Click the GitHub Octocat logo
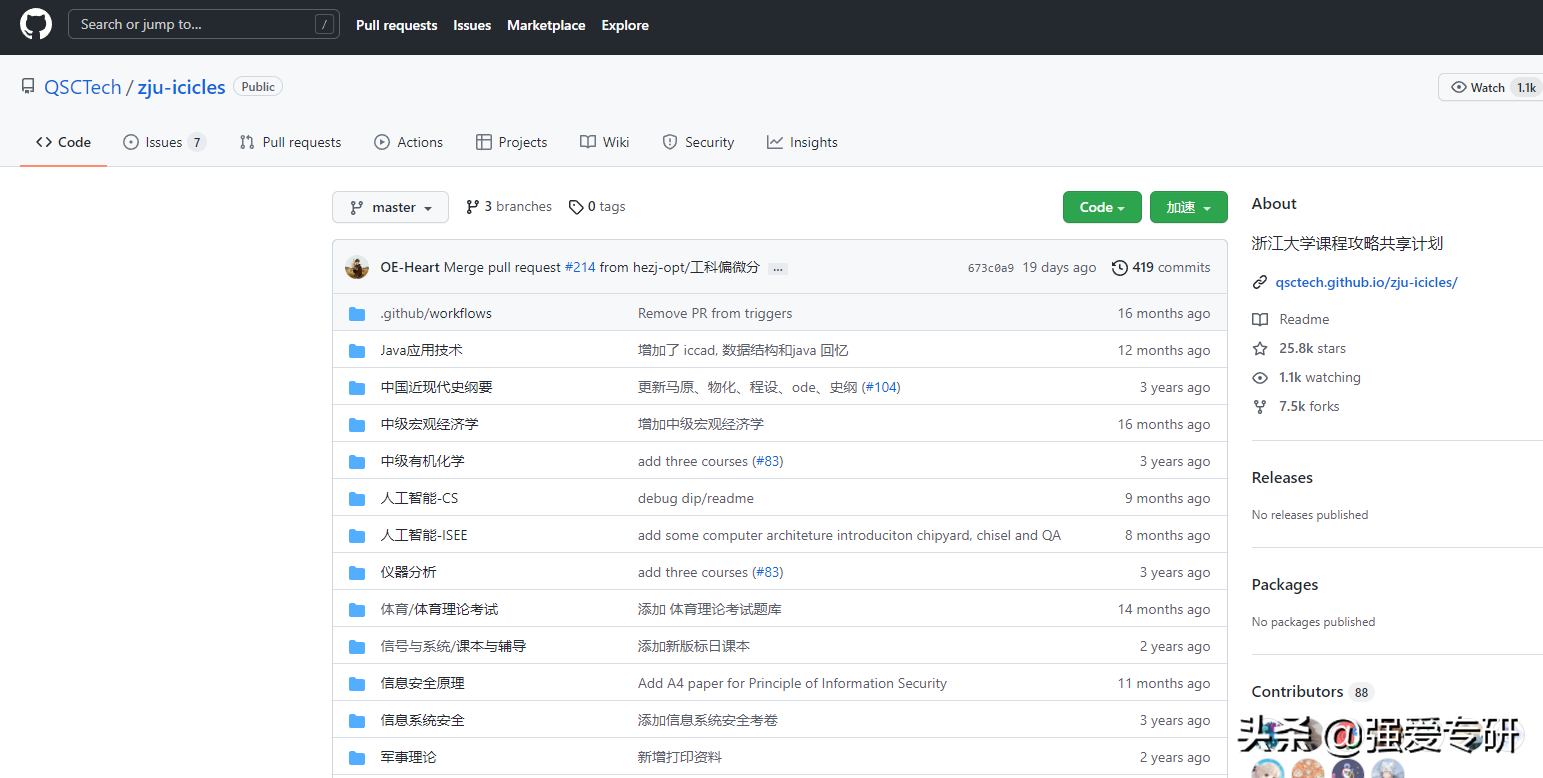Viewport: 1543px width, 778px height. pyautogui.click(x=36, y=25)
